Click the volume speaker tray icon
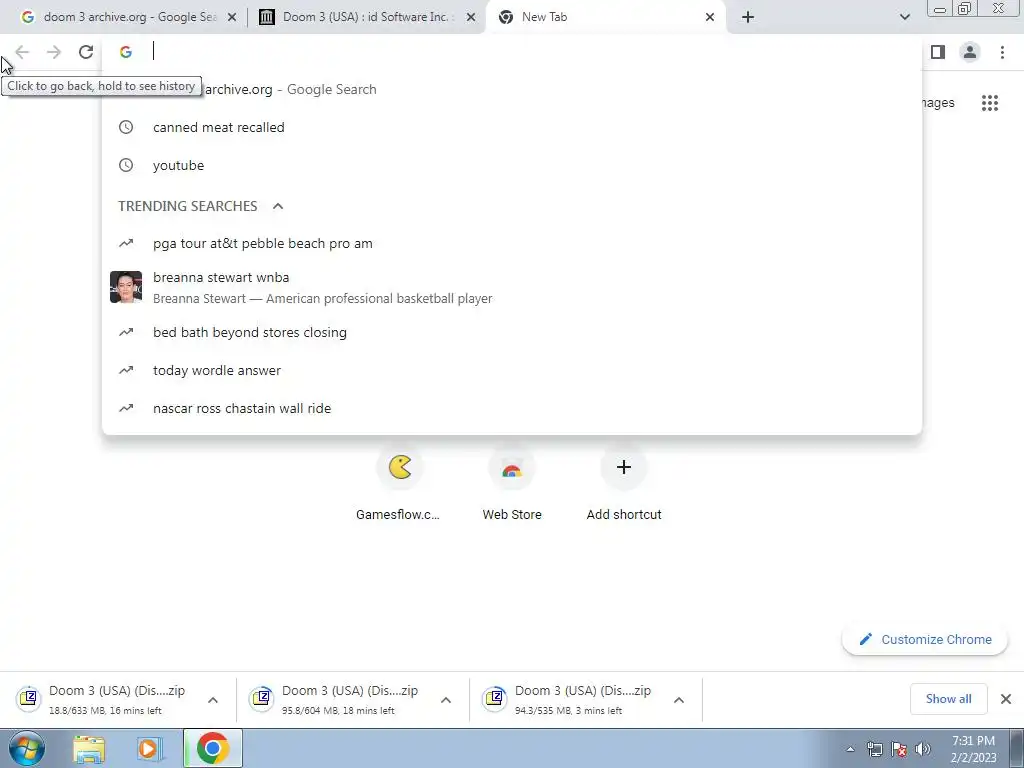 (923, 749)
